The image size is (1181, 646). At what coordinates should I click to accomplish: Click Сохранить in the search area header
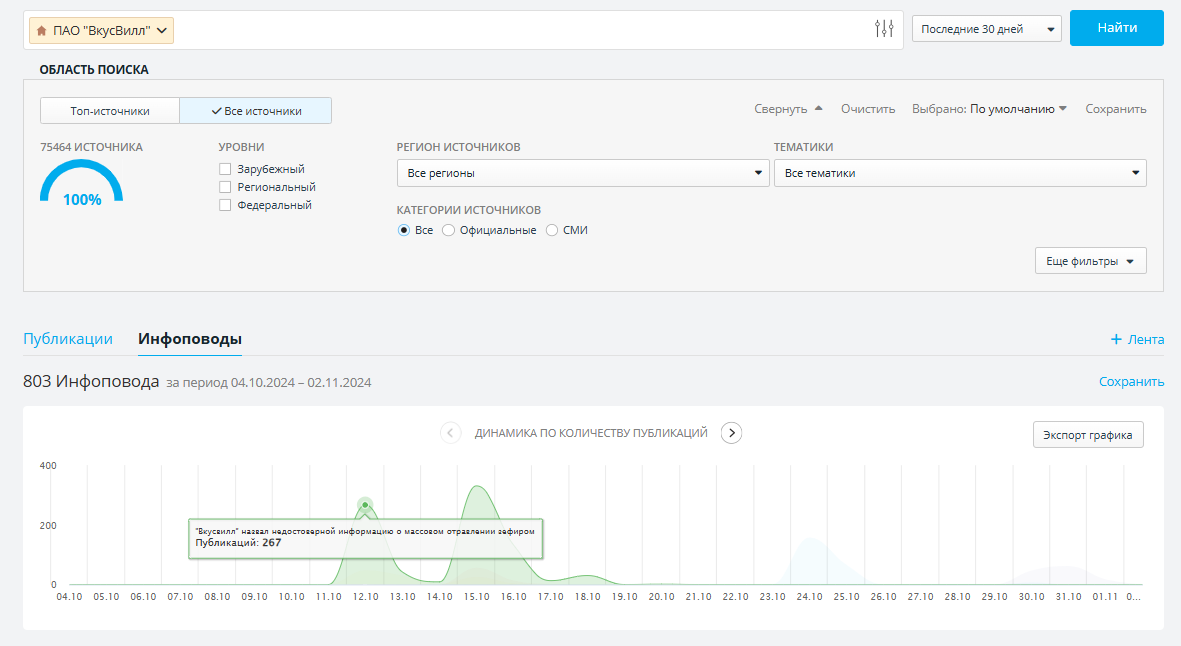pos(1115,109)
